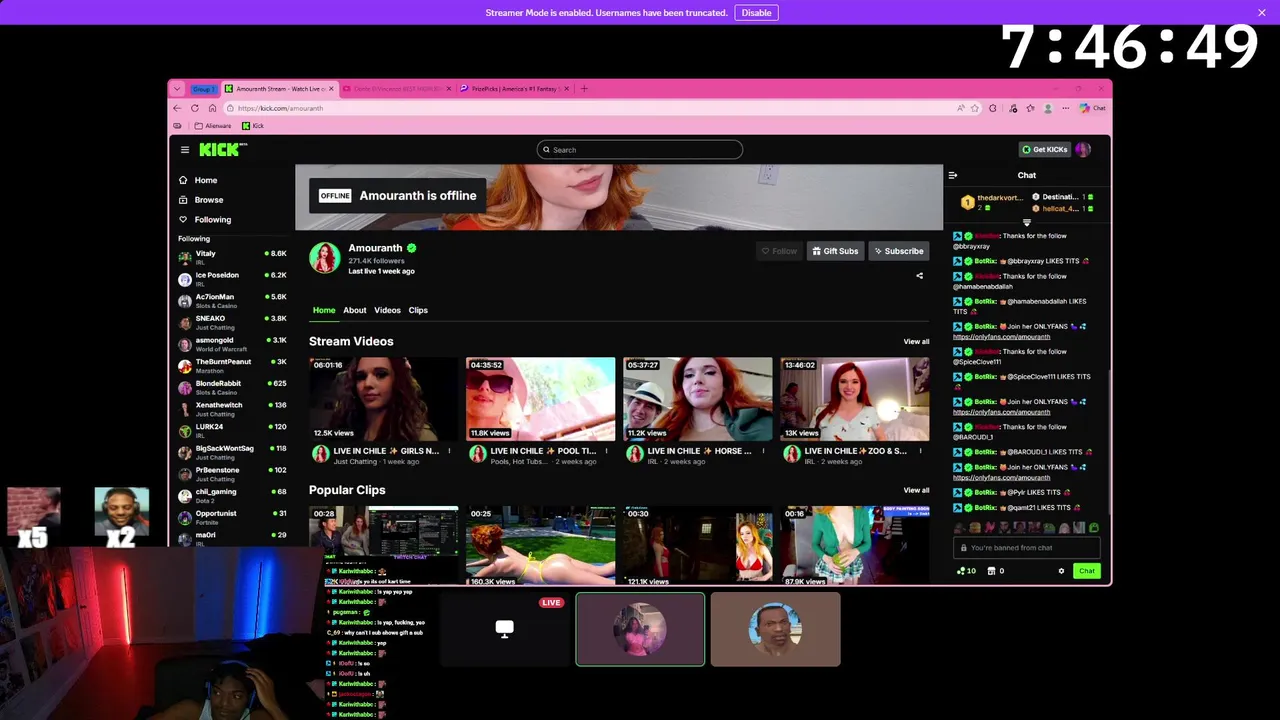
Task: Click the Kick search field
Action: [x=640, y=150]
